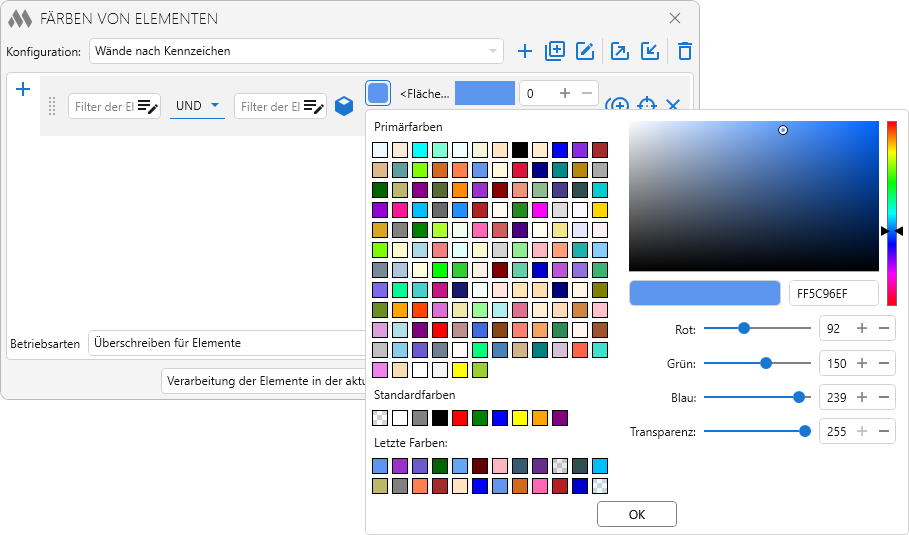Duplicate the current configuration
This screenshot has width=909, height=535.
(x=555, y=51)
